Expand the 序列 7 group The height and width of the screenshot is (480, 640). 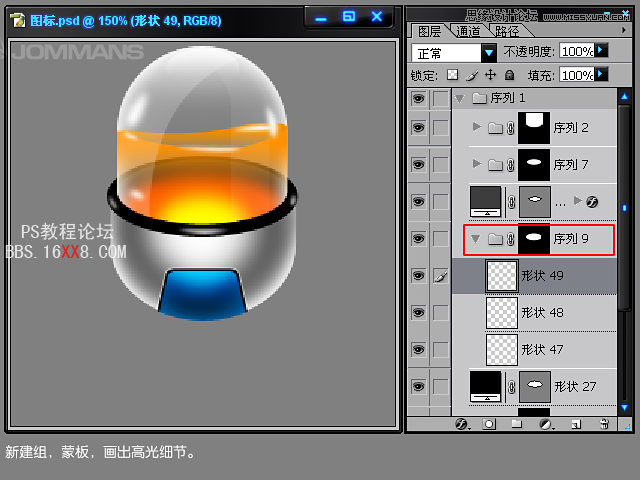(476, 164)
